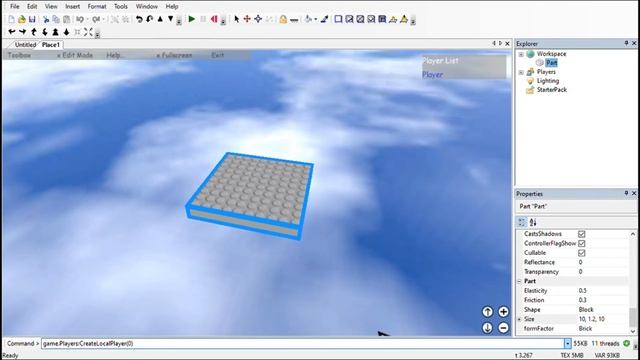
Task: Click the red Reset icon beside Play
Action: [x=214, y=19]
